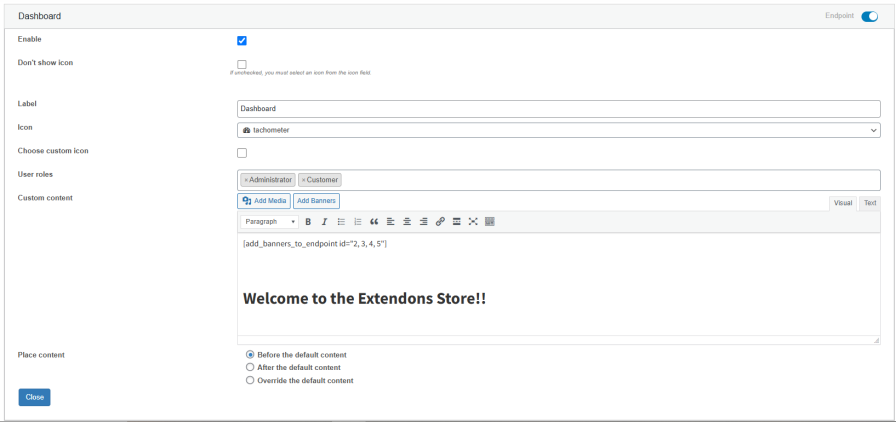Insert a numbered list
Image resolution: width=896 pixels, height=422 pixels.
(358, 222)
